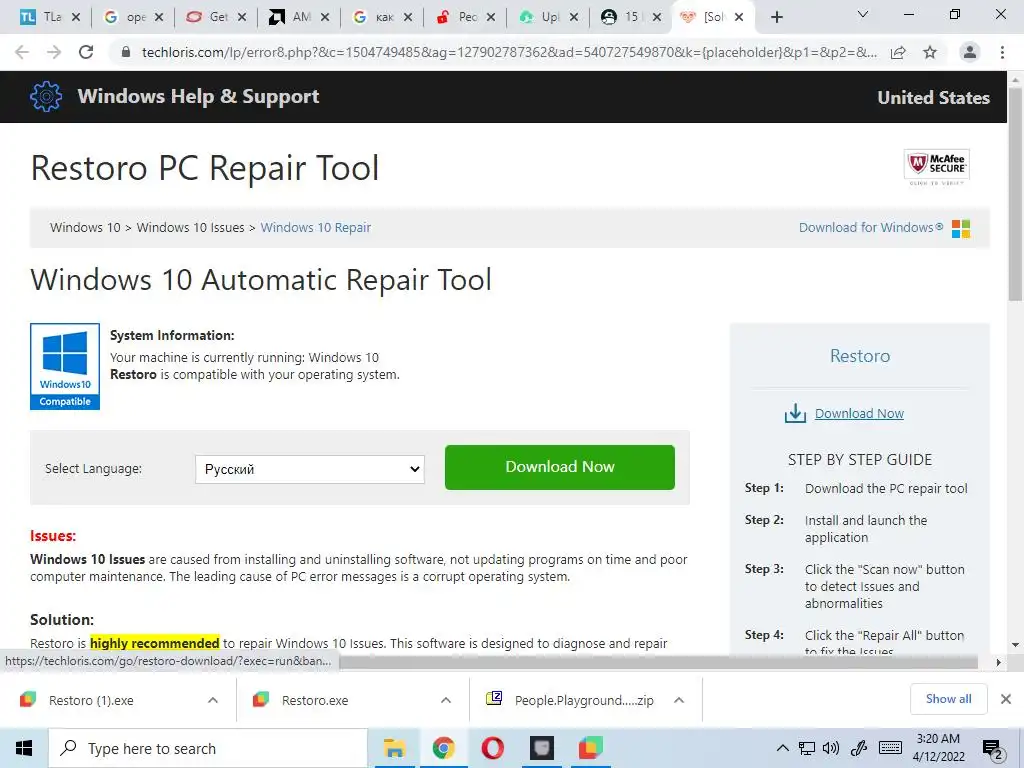Click the dark gray taskbar app icon
The height and width of the screenshot is (768, 1024).
coord(541,748)
